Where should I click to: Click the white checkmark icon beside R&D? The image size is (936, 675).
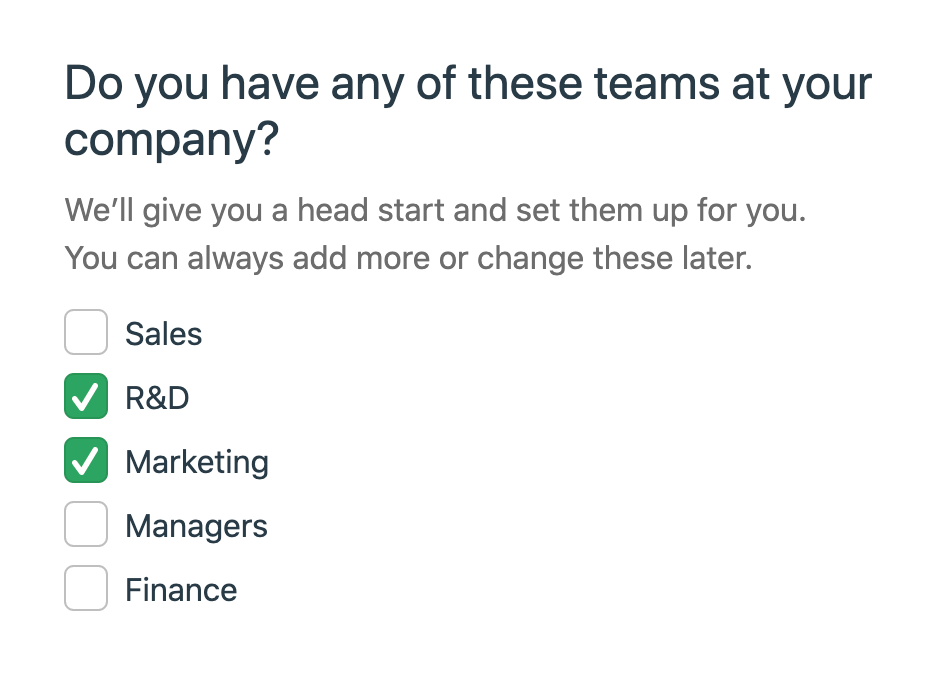click(x=86, y=398)
